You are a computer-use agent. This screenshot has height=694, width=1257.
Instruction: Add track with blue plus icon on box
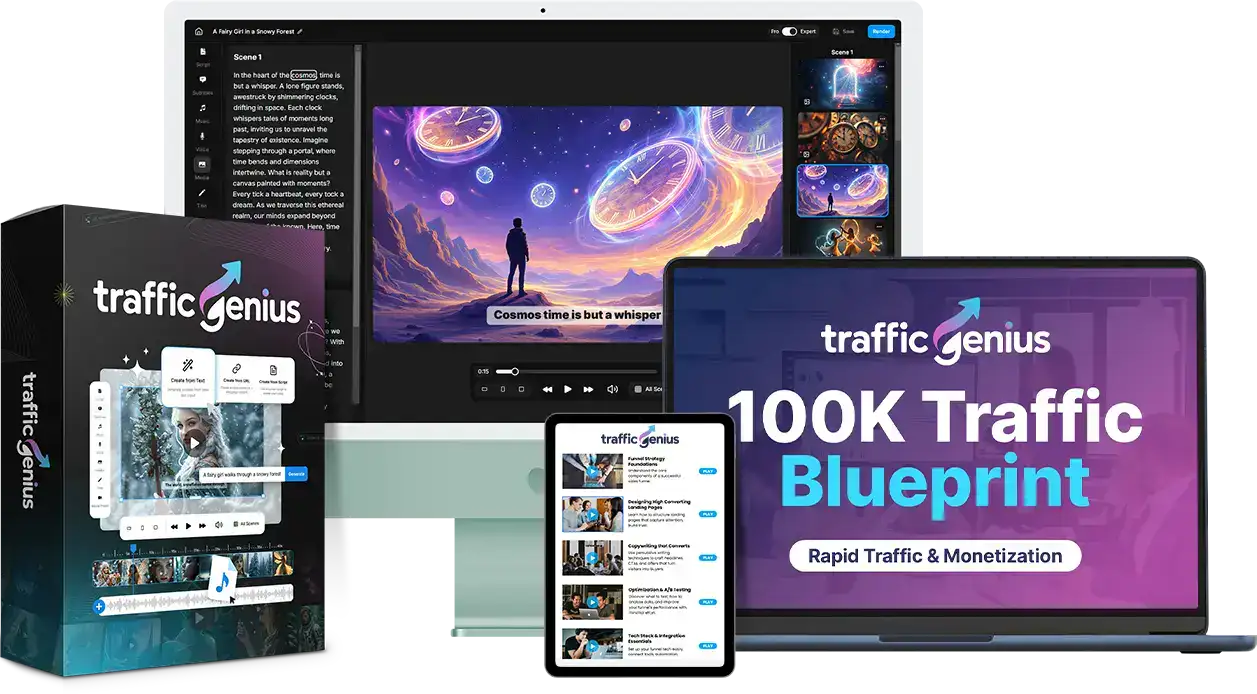click(99, 606)
